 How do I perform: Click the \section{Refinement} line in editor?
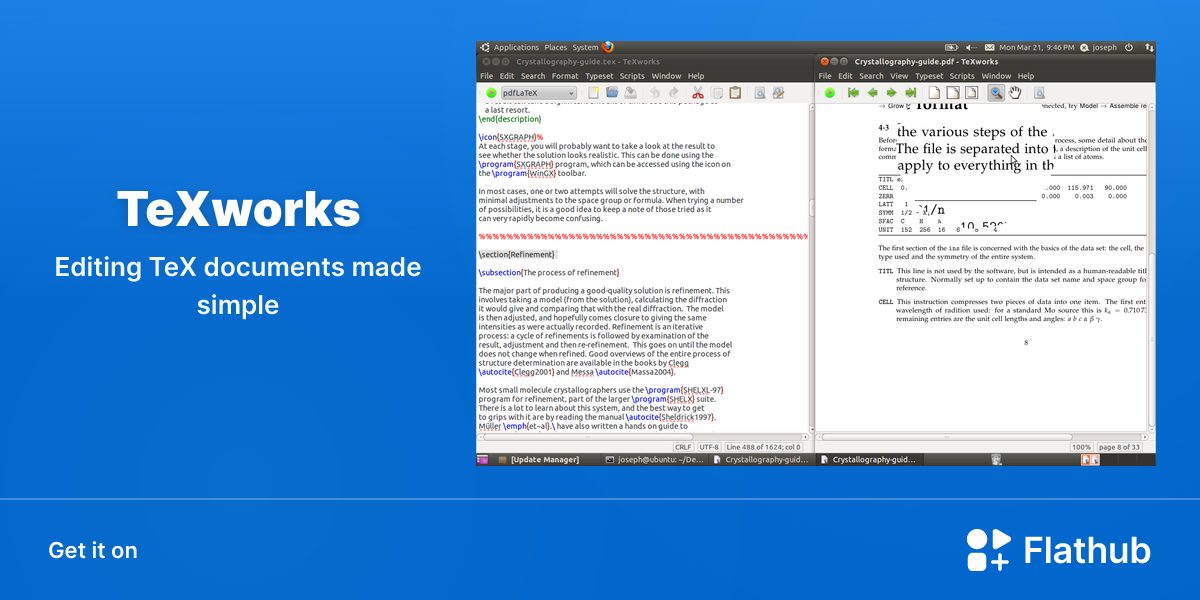(516, 254)
